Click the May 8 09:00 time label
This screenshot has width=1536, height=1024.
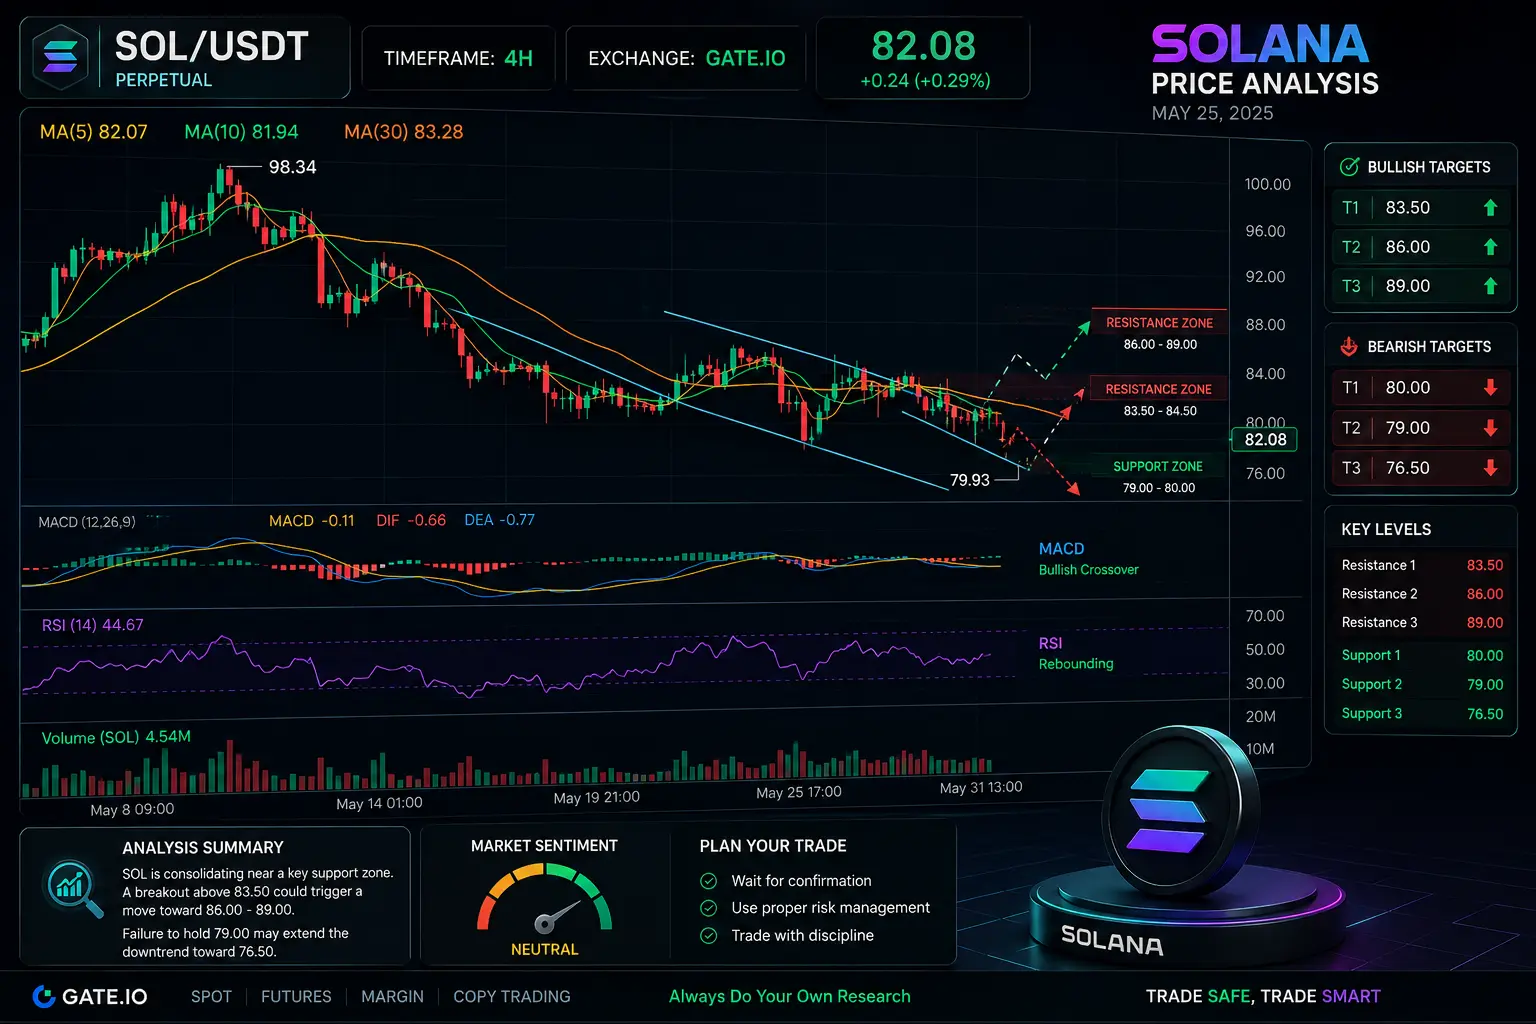pos(132,809)
